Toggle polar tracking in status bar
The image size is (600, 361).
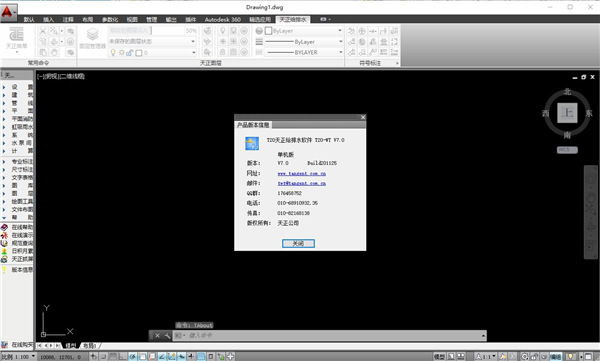pyautogui.click(x=132, y=356)
